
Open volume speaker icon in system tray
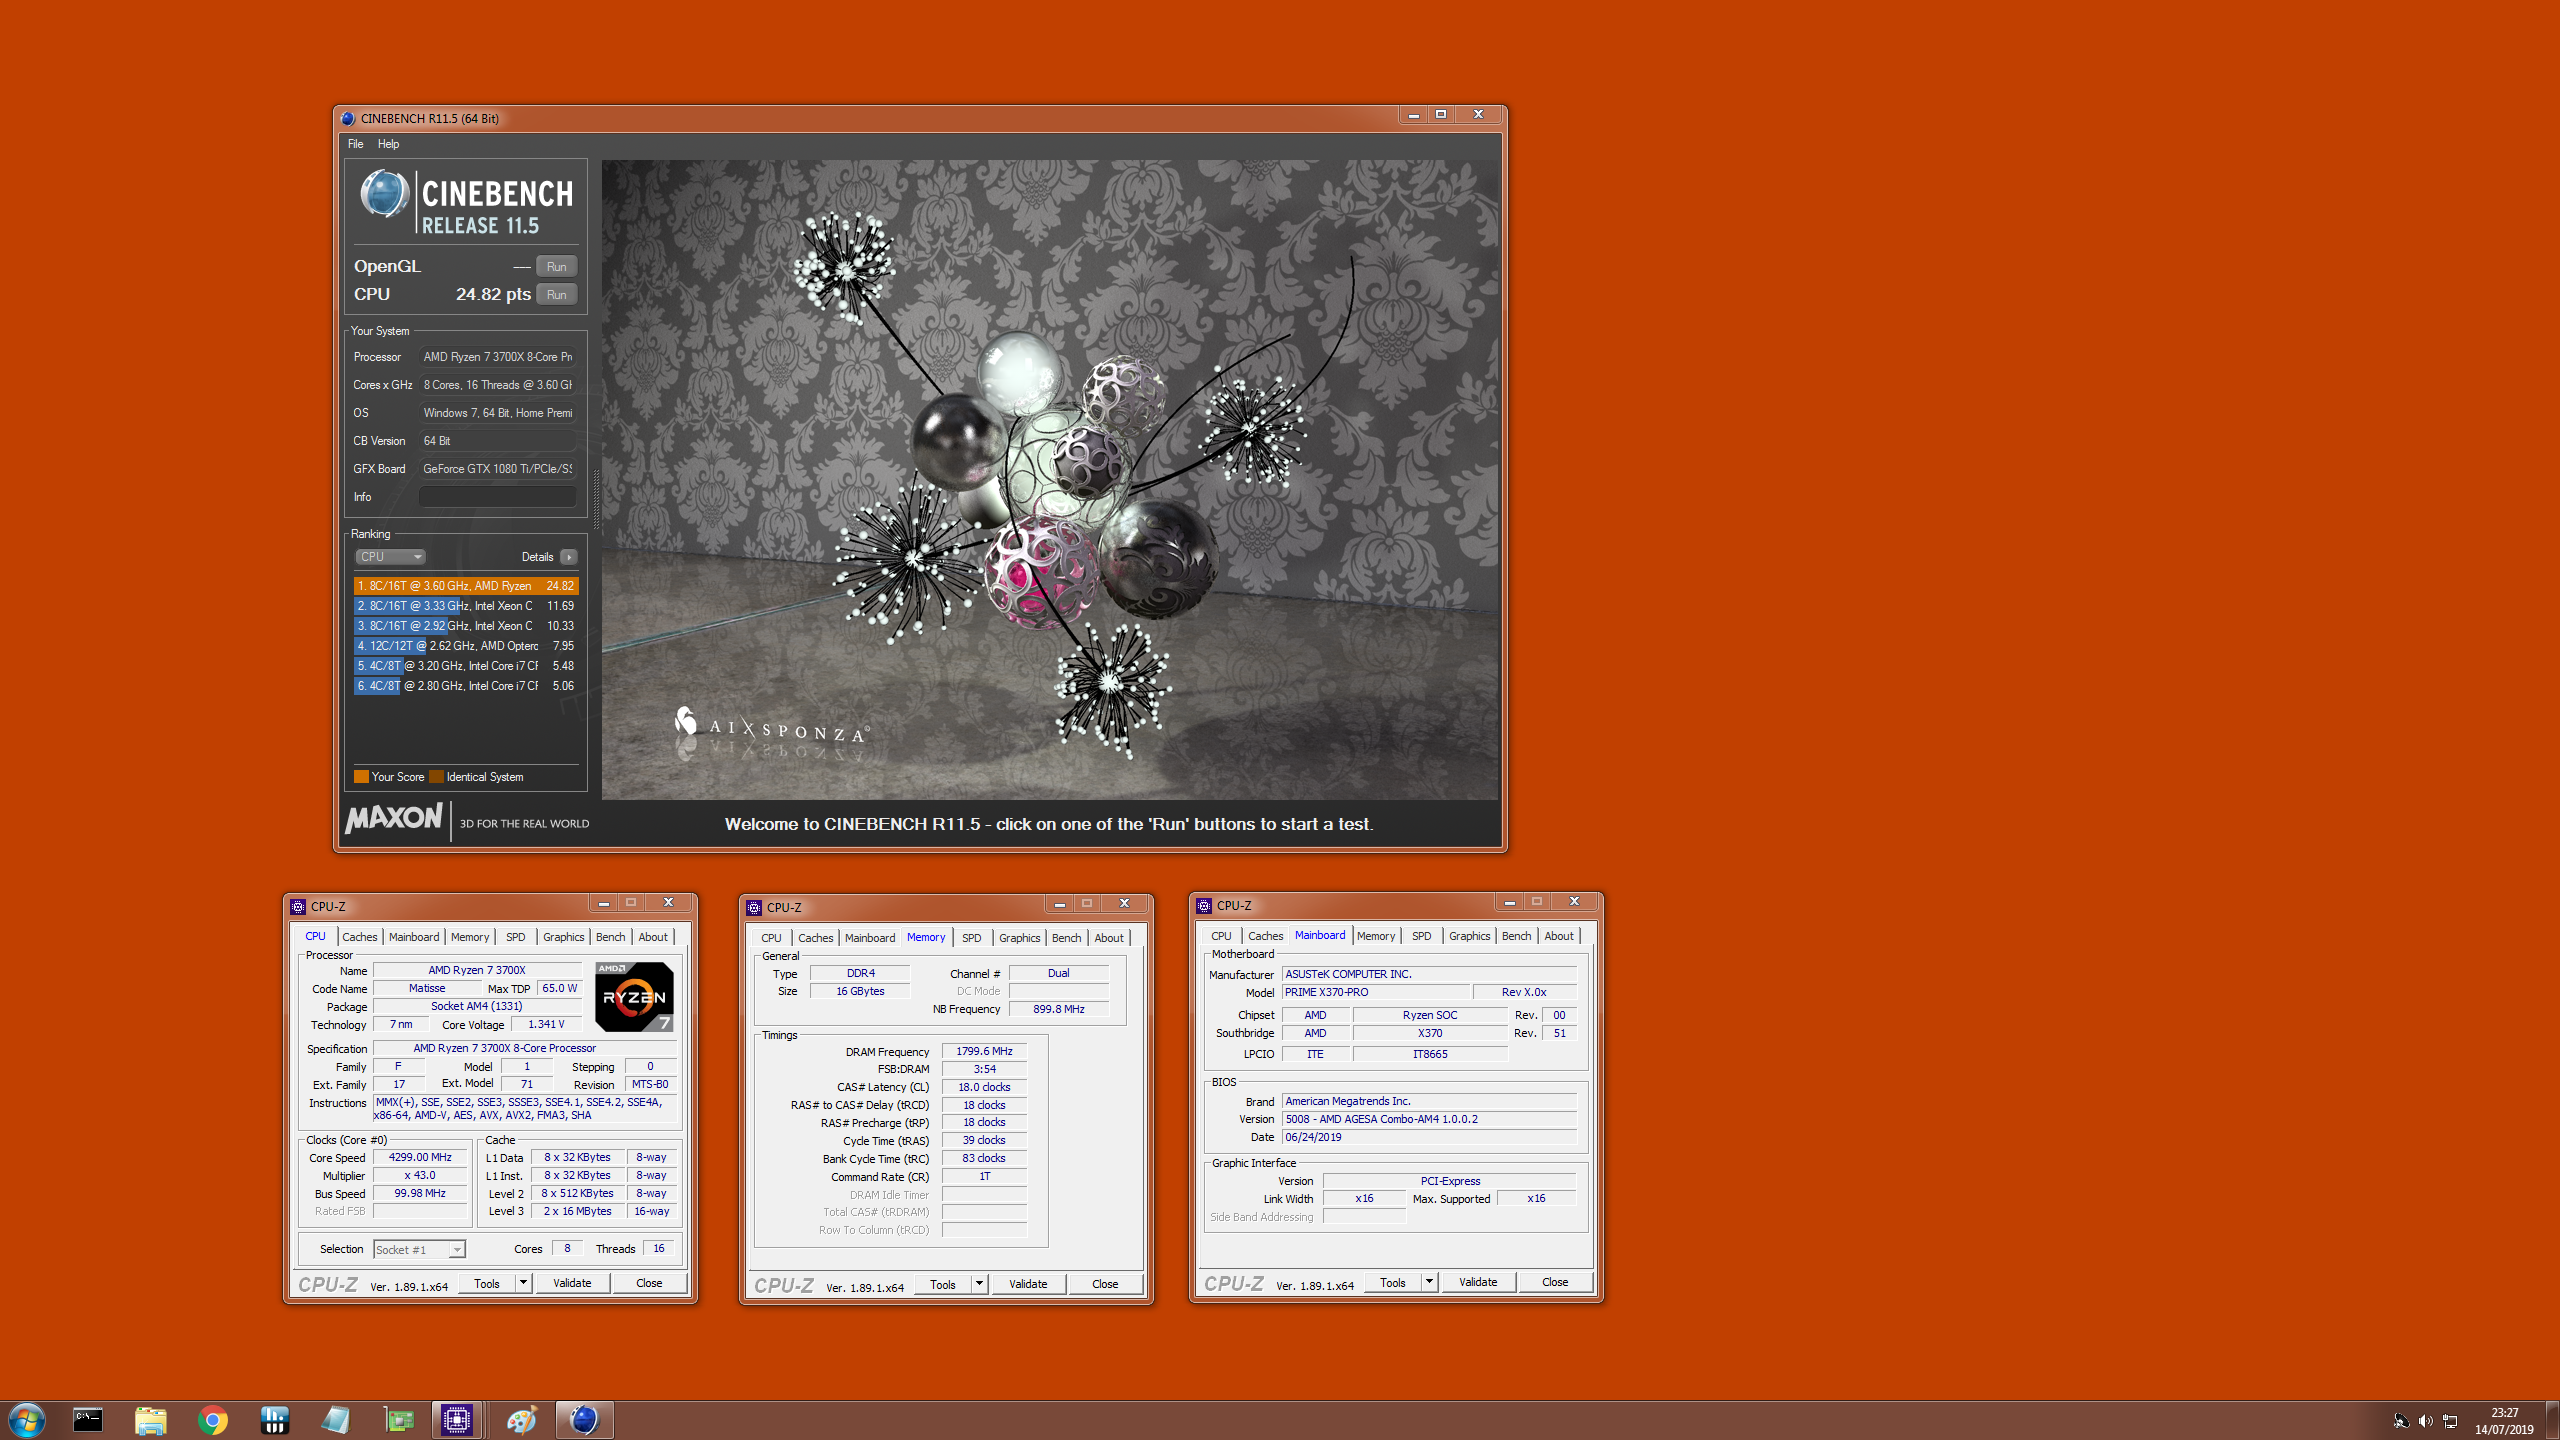pos(2425,1421)
